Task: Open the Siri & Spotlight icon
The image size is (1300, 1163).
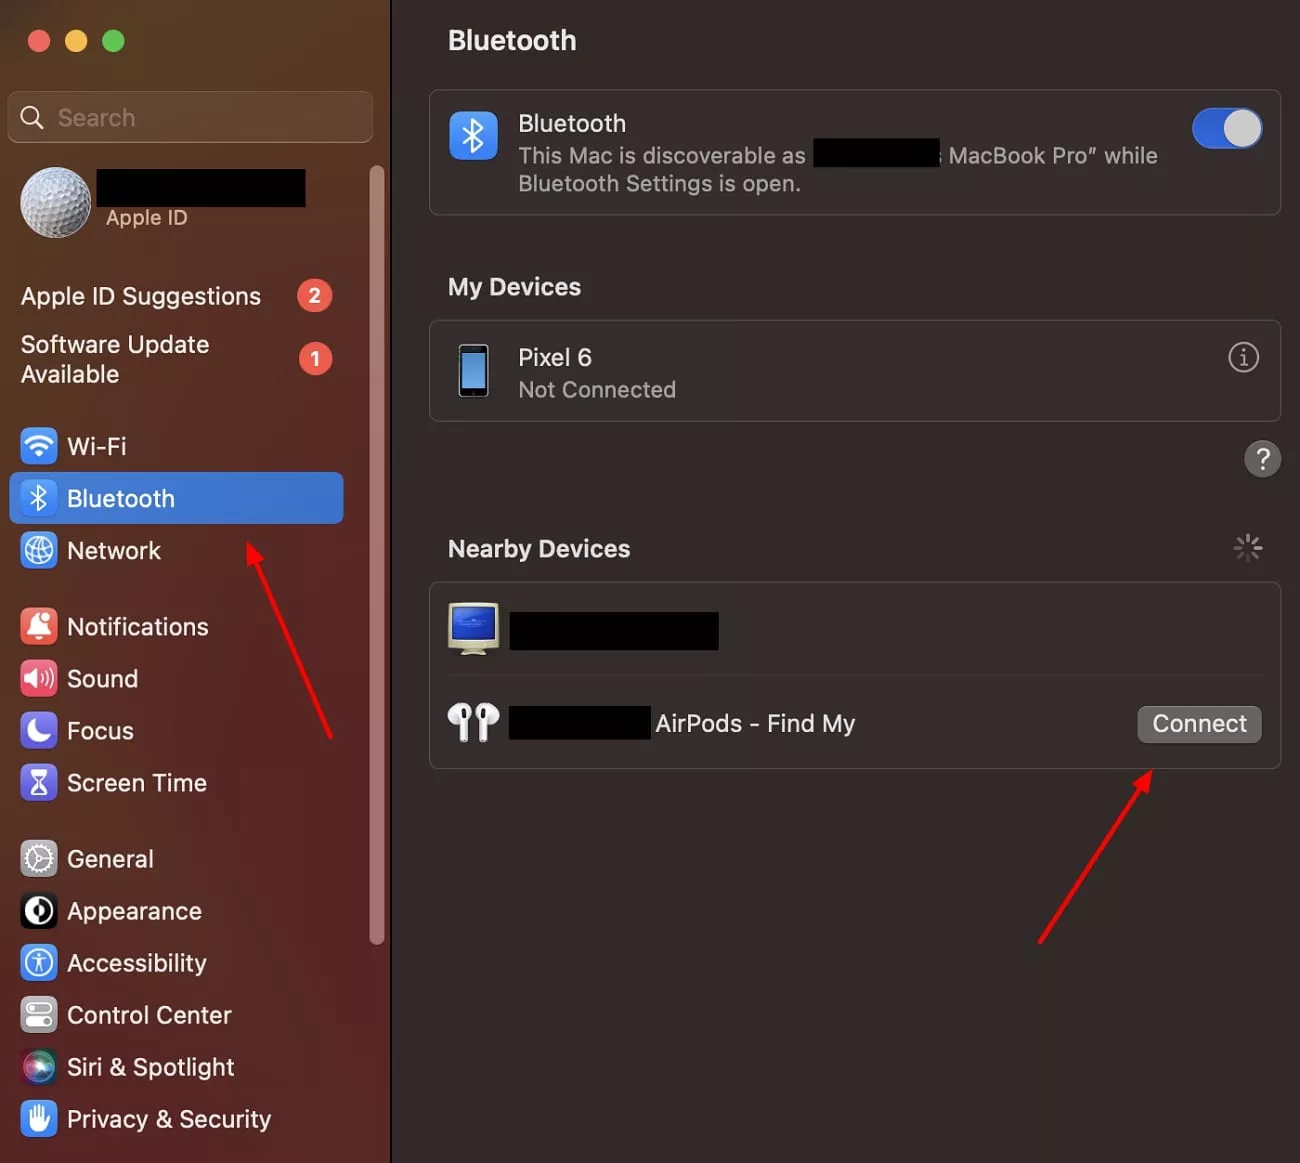Action: 38,1066
